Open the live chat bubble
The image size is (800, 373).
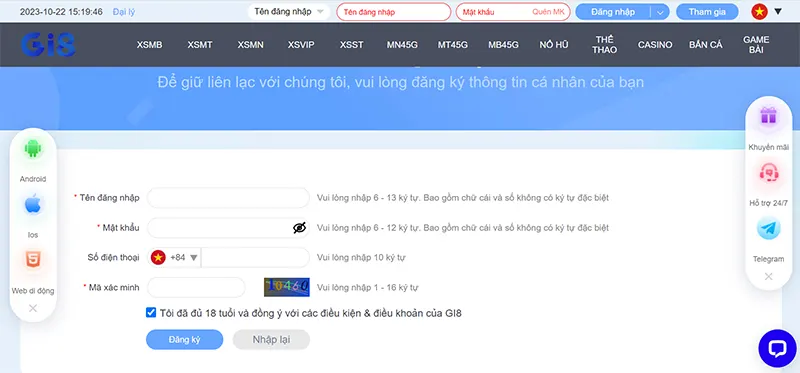tap(778, 349)
